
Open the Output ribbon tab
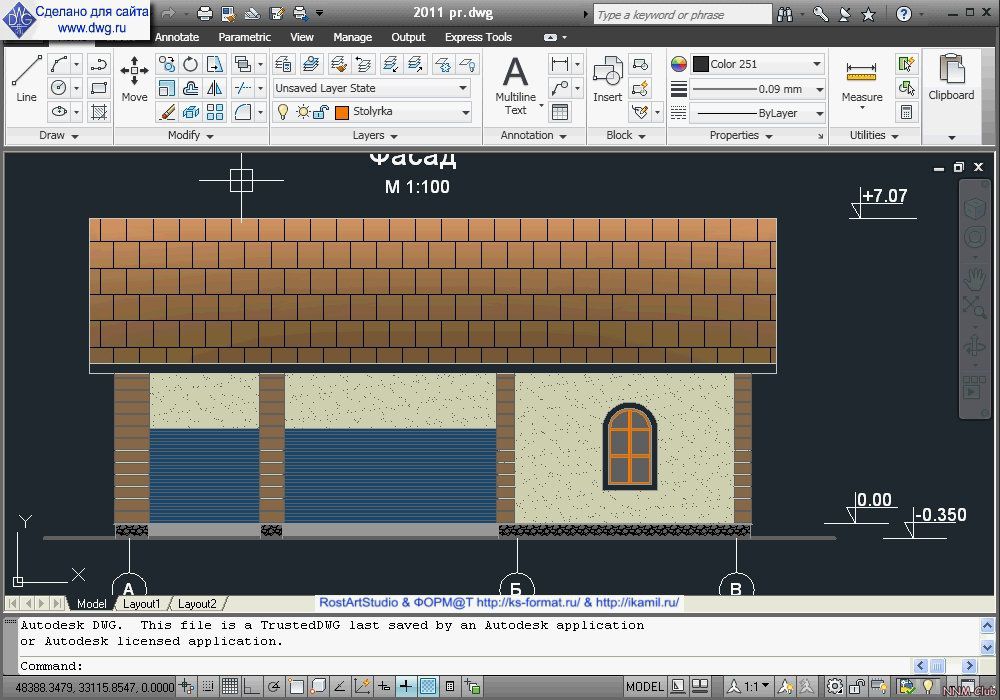(x=408, y=37)
